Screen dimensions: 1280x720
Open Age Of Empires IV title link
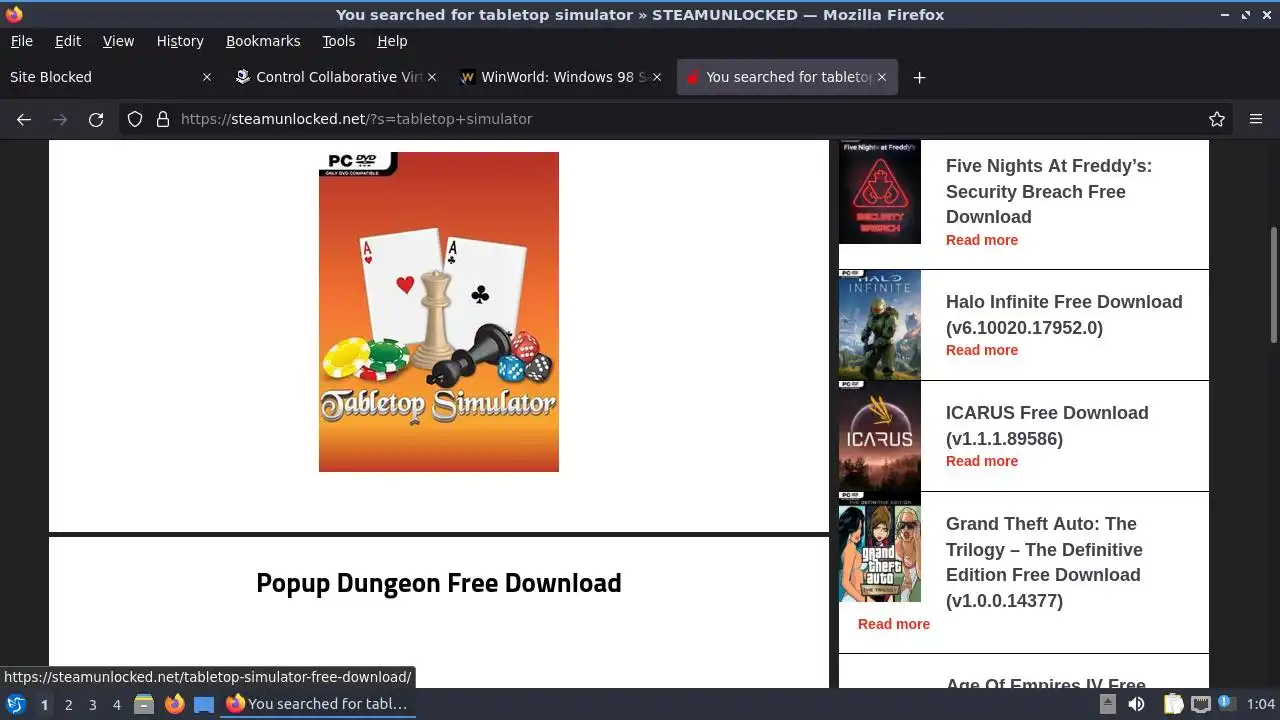pyautogui.click(x=1046, y=683)
